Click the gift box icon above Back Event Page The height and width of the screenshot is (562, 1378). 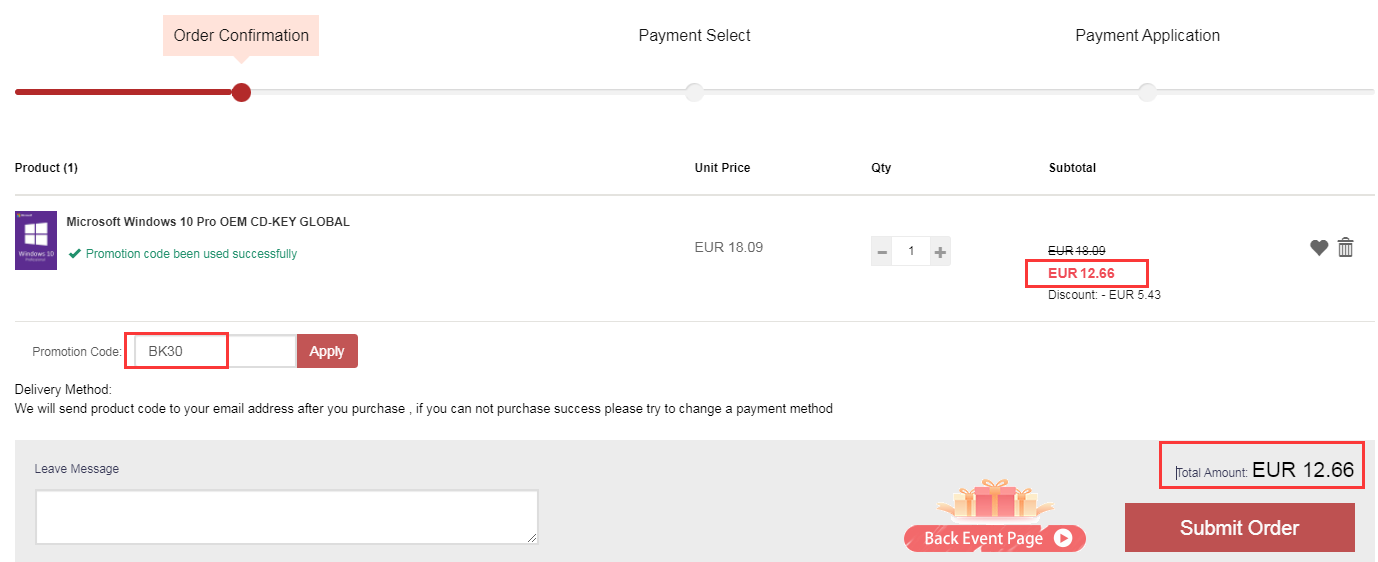tap(994, 499)
